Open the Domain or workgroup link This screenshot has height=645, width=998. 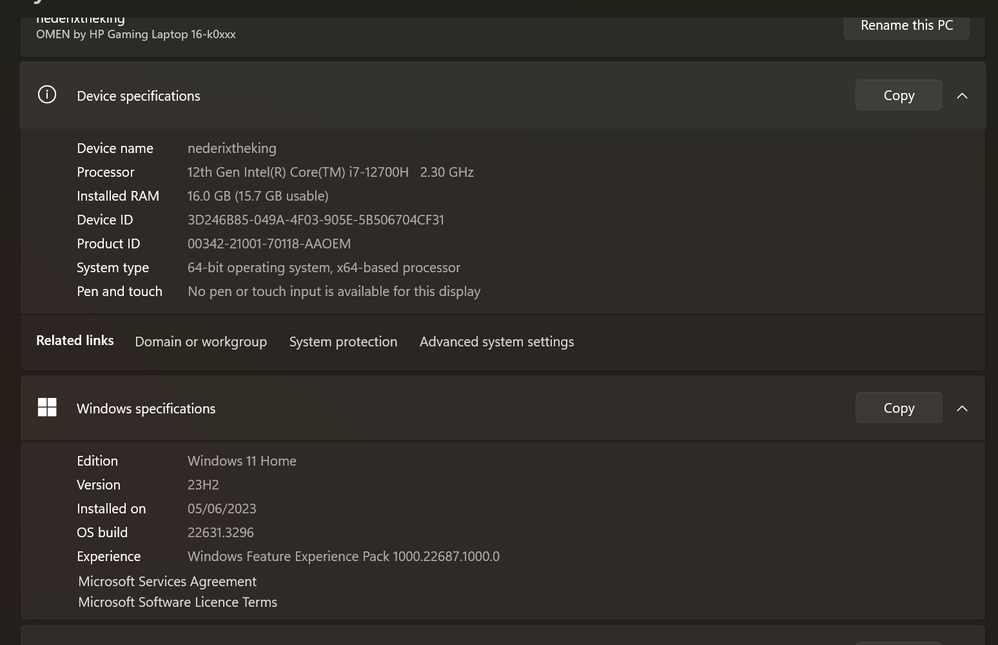tap(201, 342)
